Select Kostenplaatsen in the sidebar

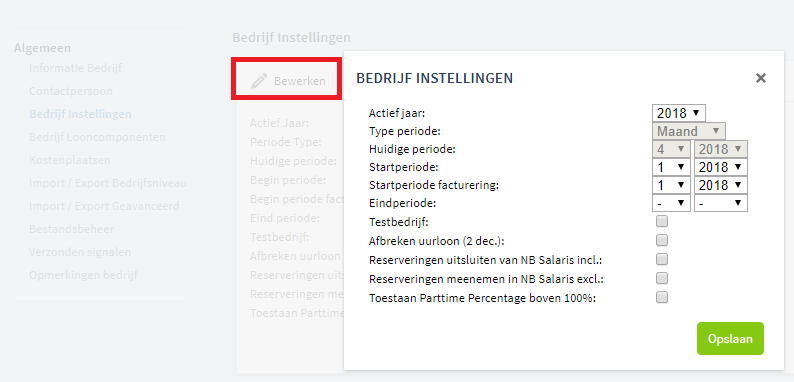tap(70, 160)
